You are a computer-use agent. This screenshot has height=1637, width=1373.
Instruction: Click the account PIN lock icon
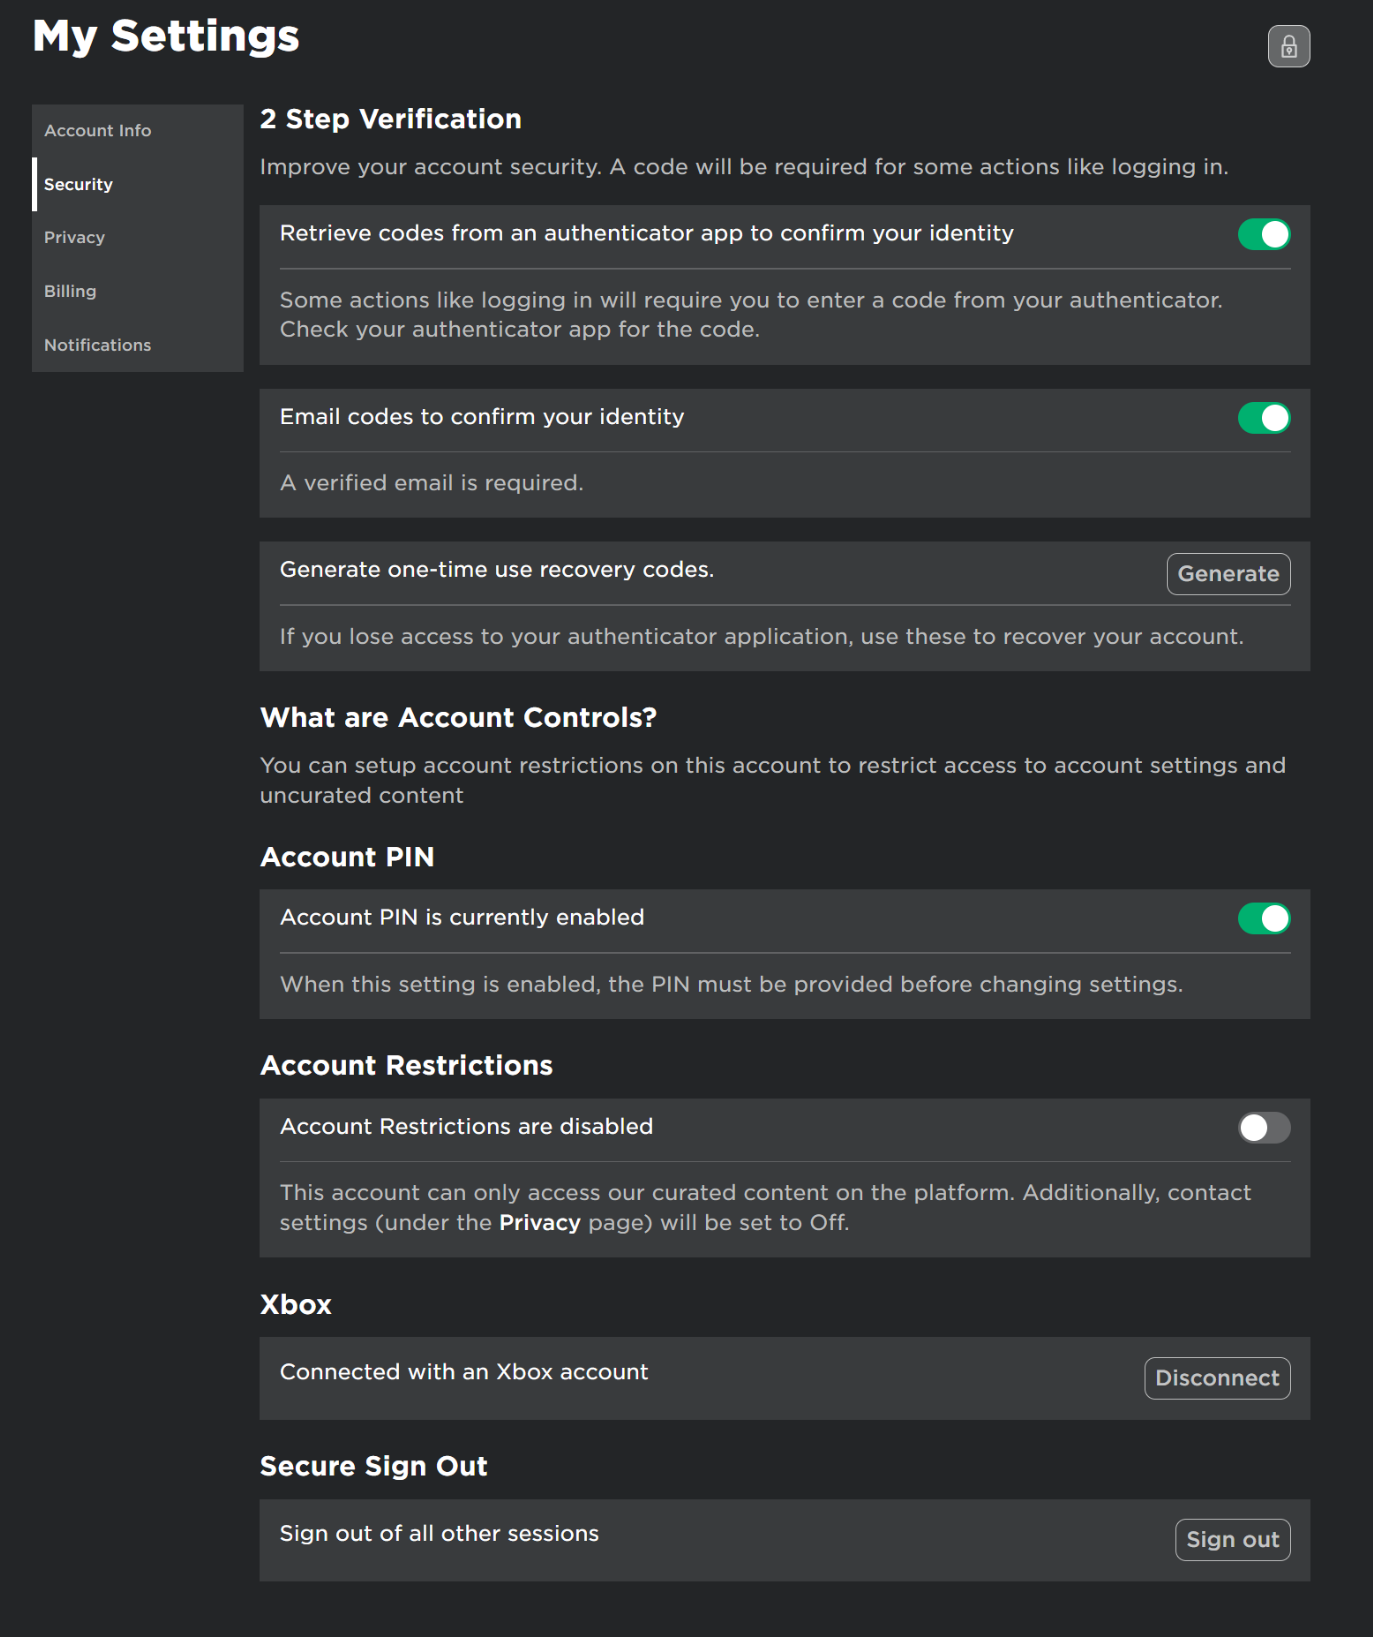1288,46
